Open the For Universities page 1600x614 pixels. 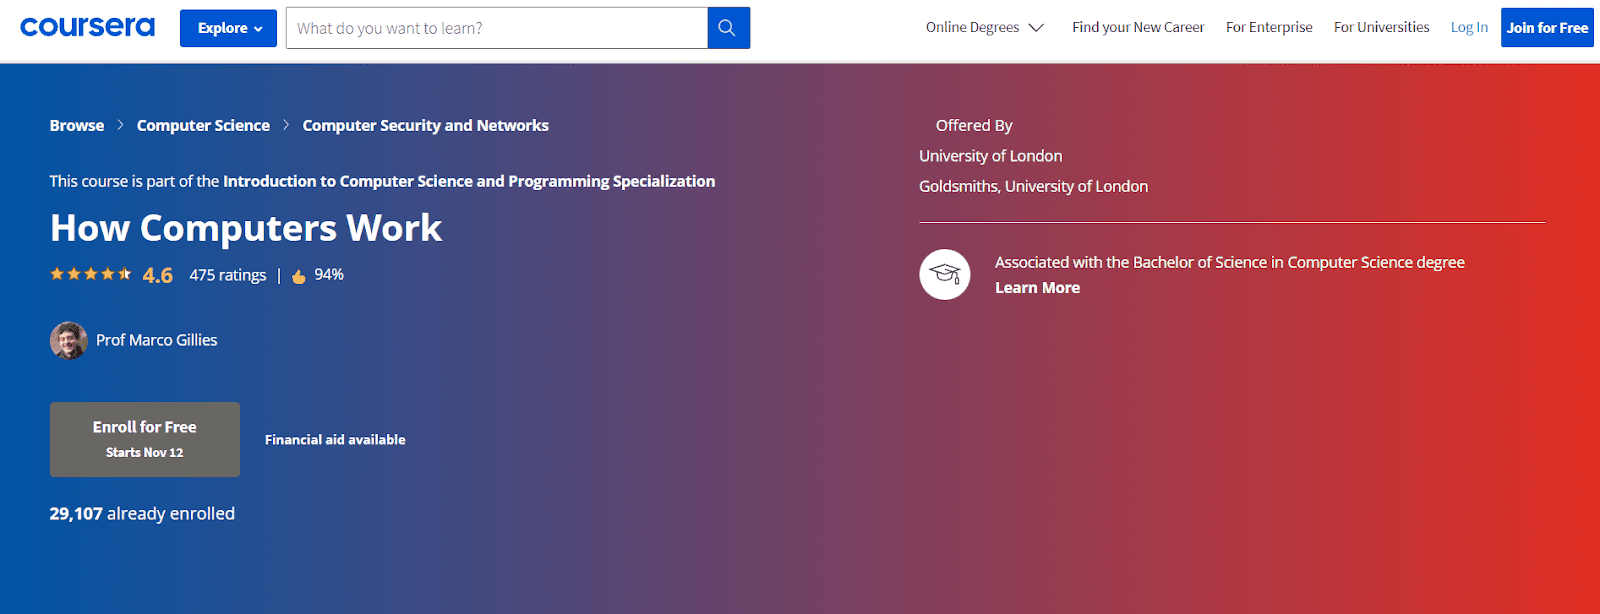point(1381,27)
